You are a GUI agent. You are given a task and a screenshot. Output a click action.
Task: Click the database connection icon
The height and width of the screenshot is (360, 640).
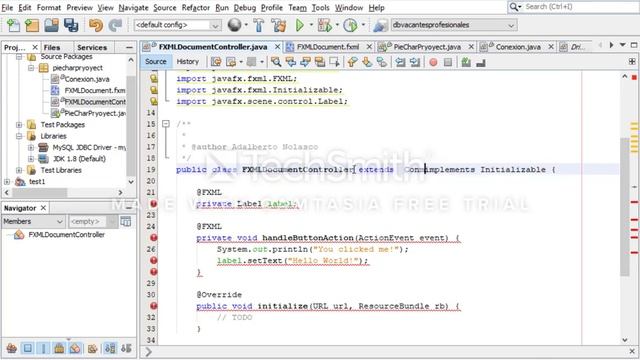(380, 25)
